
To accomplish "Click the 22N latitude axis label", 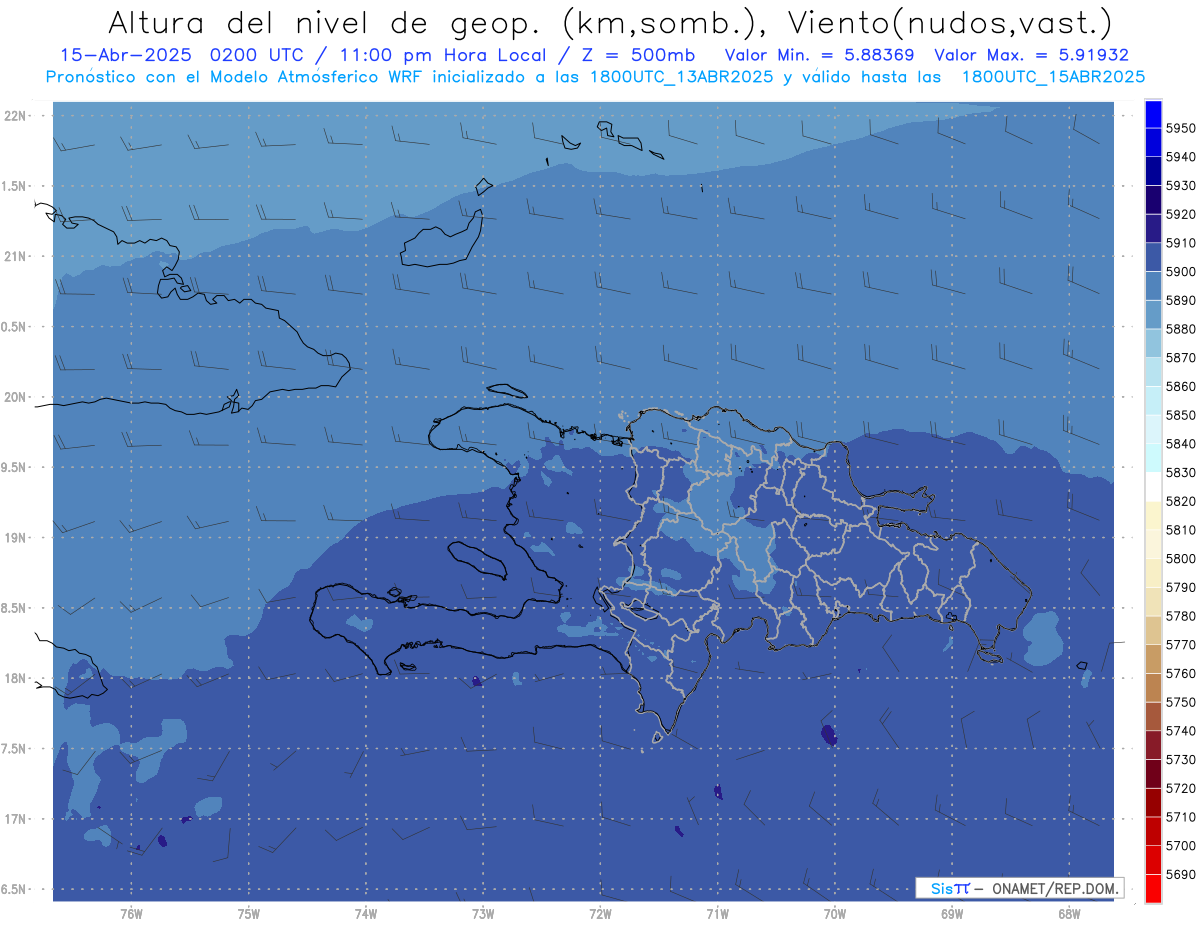I will pos(15,116).
